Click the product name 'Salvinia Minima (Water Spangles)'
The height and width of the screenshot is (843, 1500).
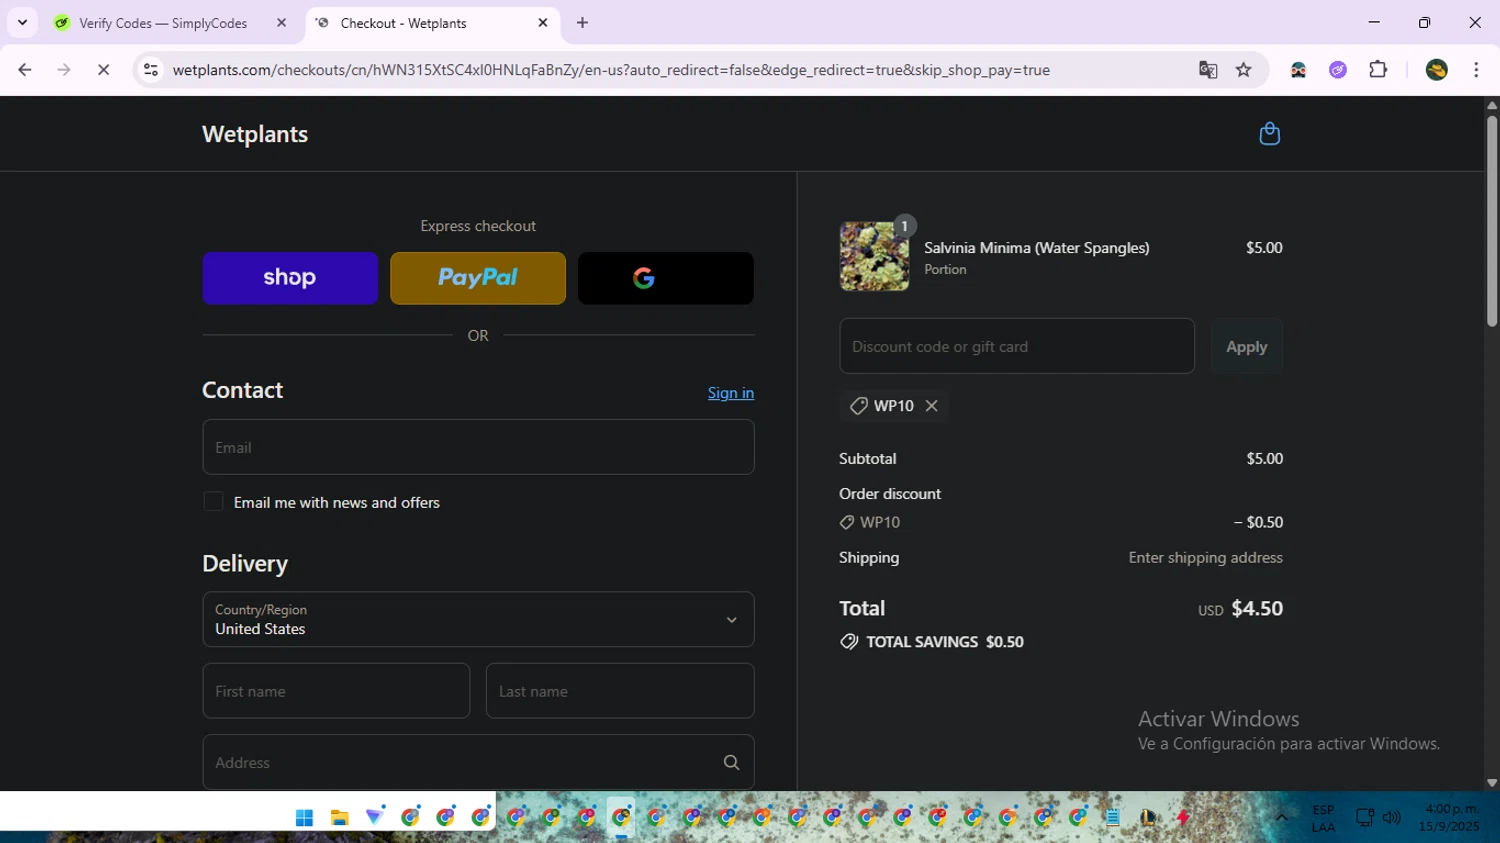click(x=1037, y=248)
